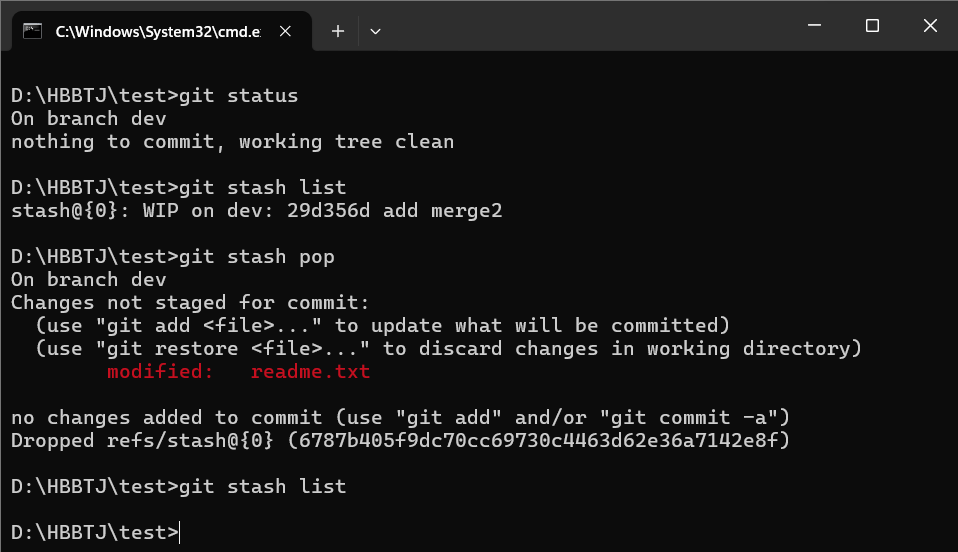Click "nothing to commit, working tree clean" line

coord(232,142)
